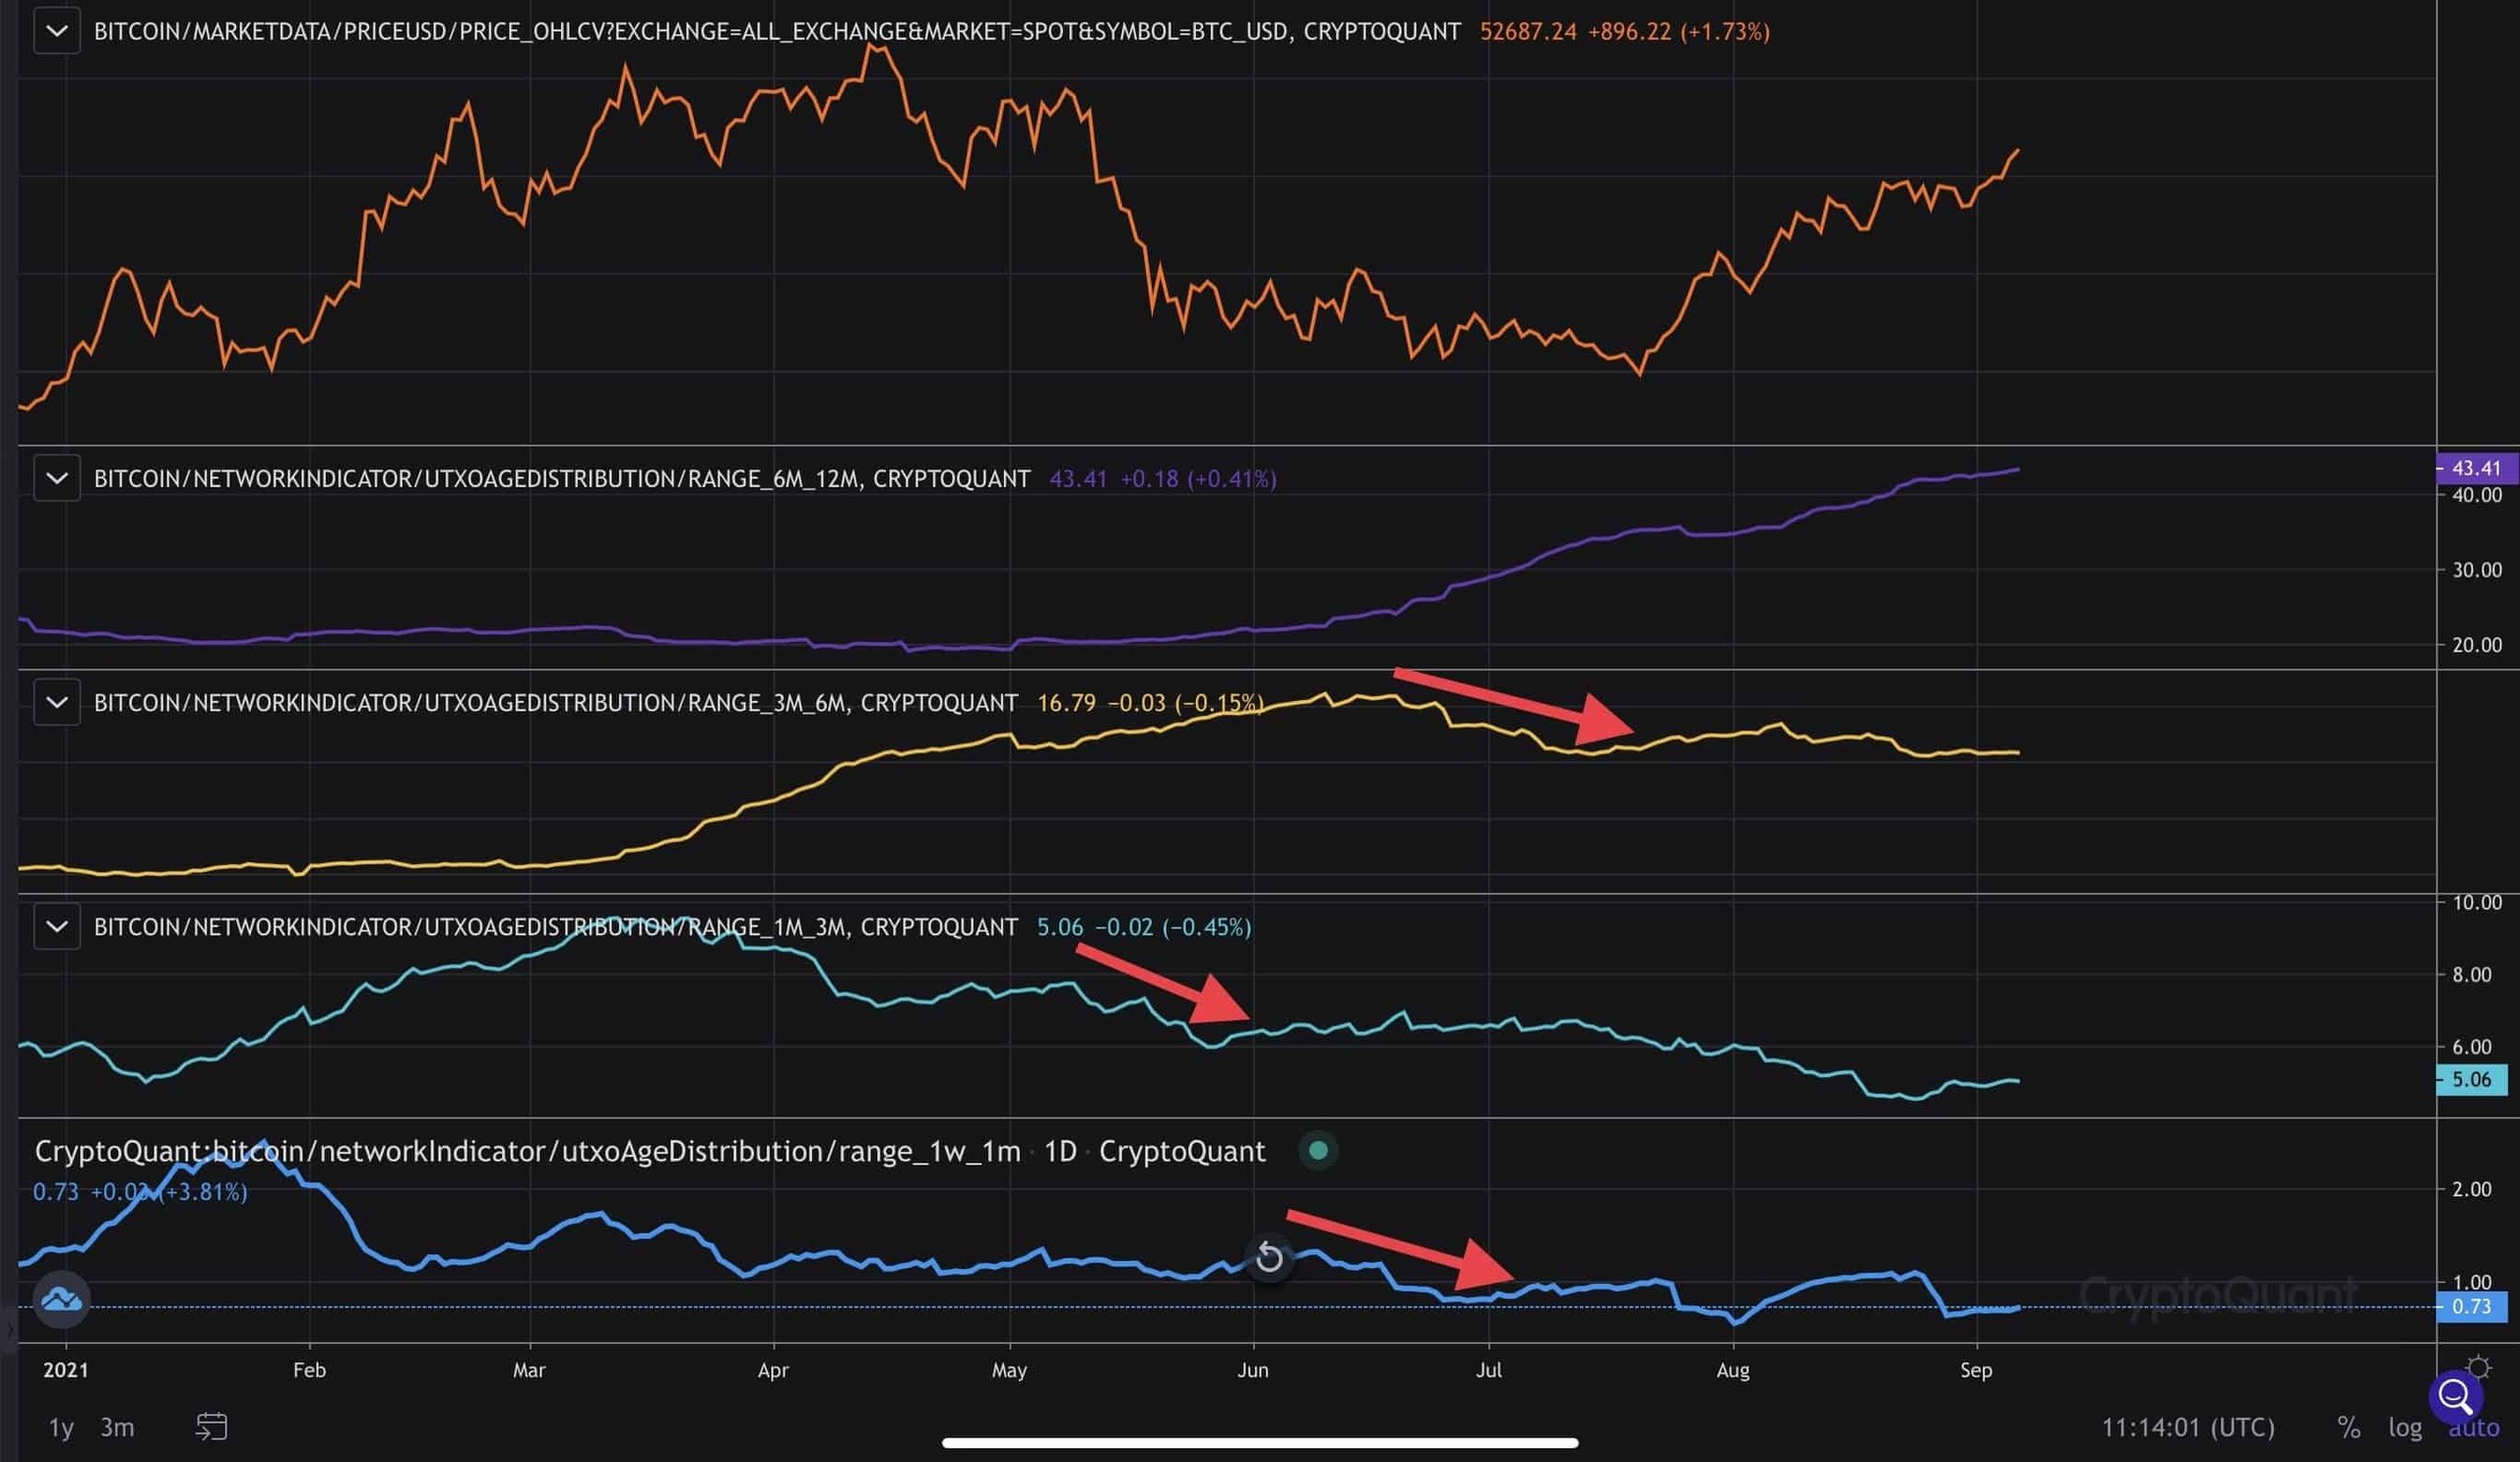
Task: Click the 20.00 axis tick
Action: click(x=2477, y=644)
